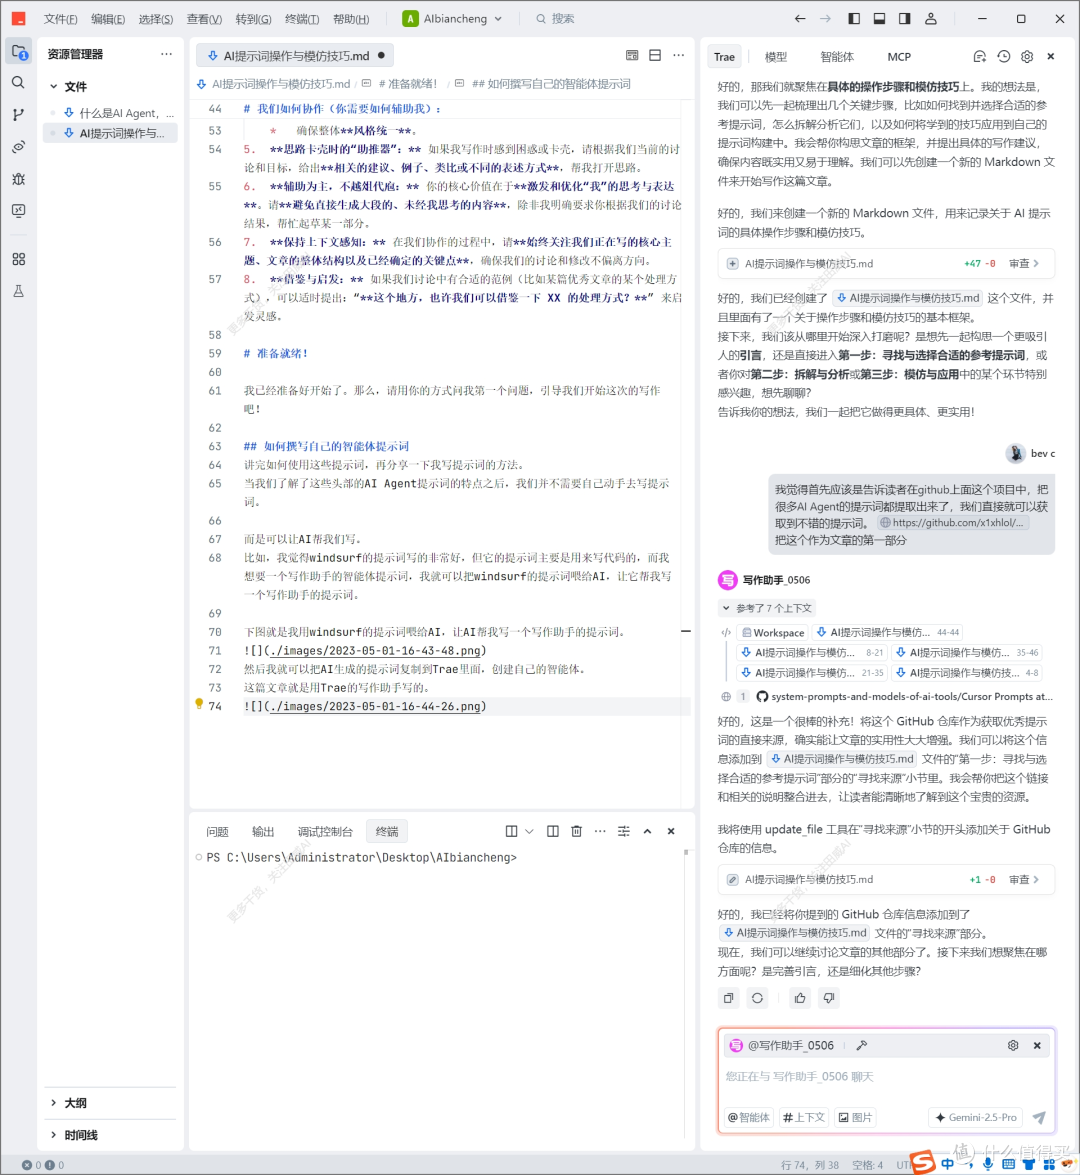This screenshot has height=1175, width=1080.
Task: Expand the 时间线 timeline section
Action: pyautogui.click(x=54, y=1135)
